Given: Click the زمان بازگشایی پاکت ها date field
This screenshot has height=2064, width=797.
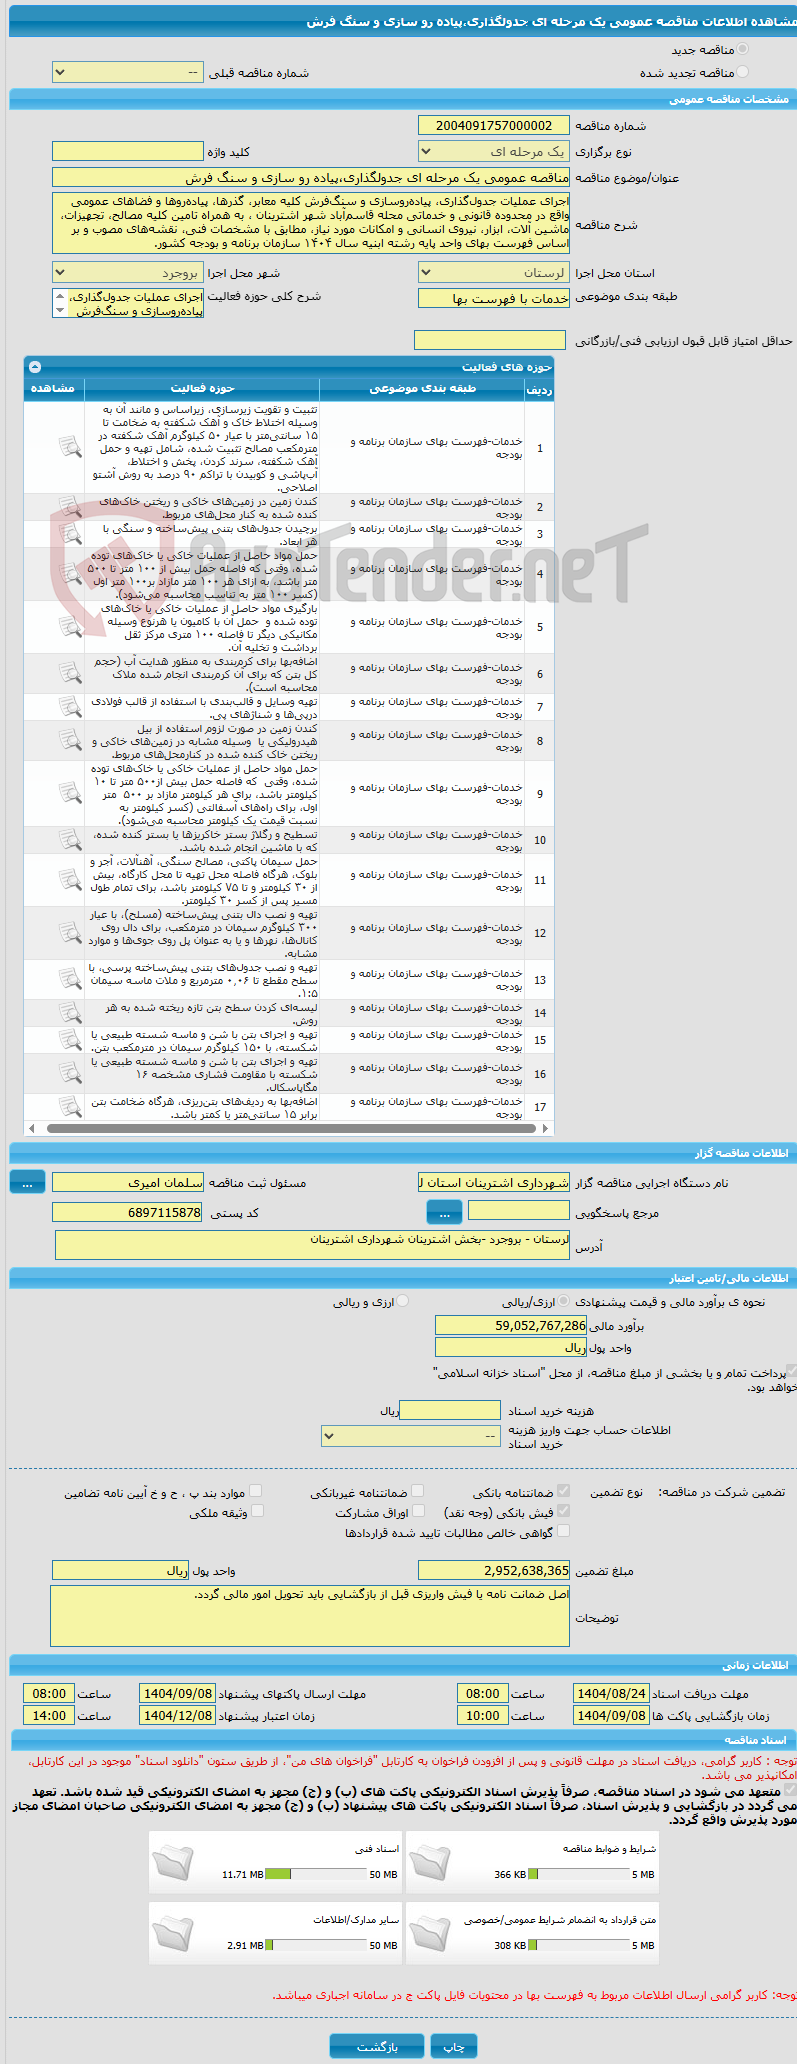Looking at the screenshot, I should tap(611, 1715).
